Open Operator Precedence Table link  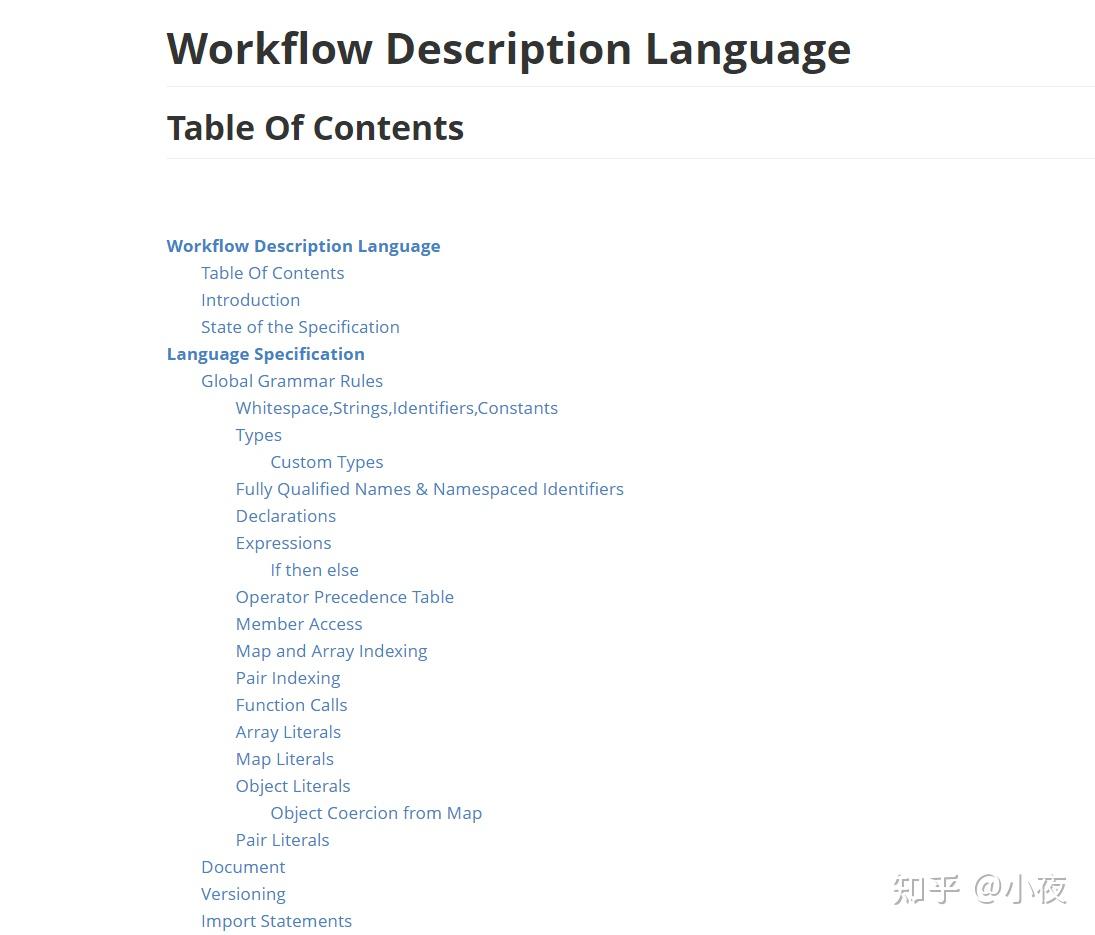(x=345, y=598)
